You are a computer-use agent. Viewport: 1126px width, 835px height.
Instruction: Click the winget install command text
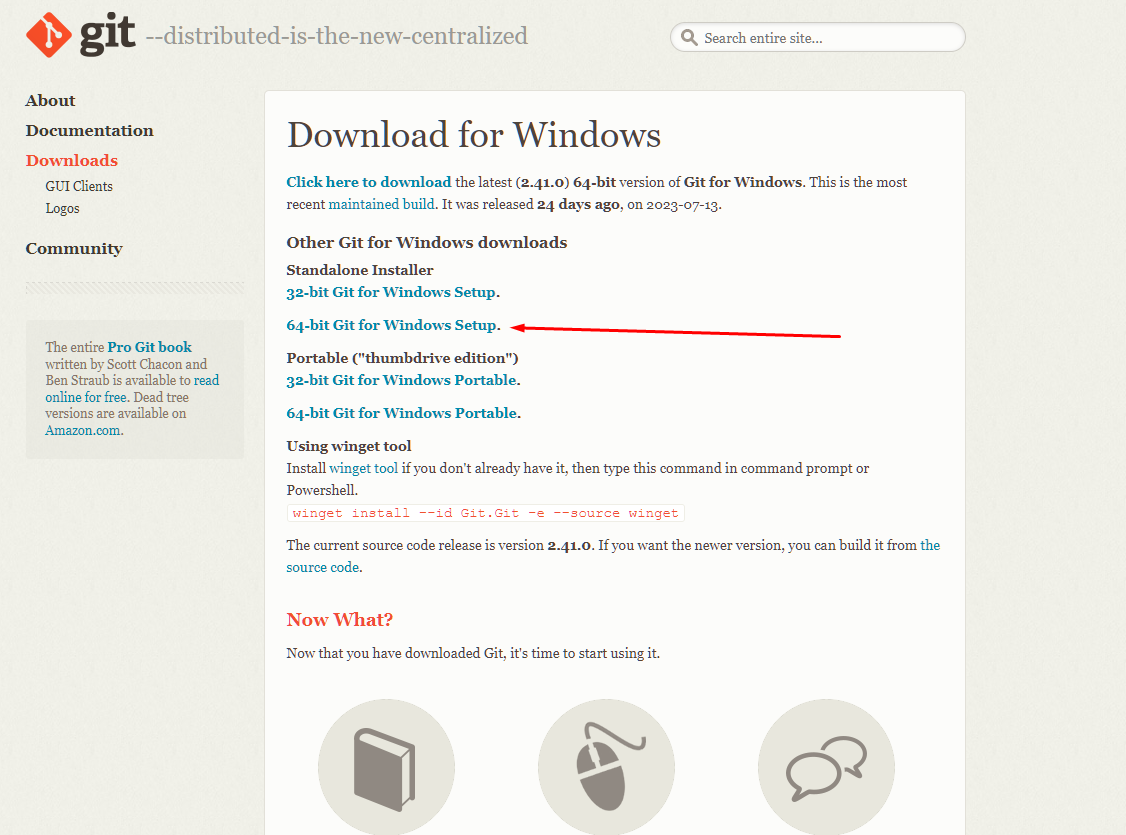485,513
